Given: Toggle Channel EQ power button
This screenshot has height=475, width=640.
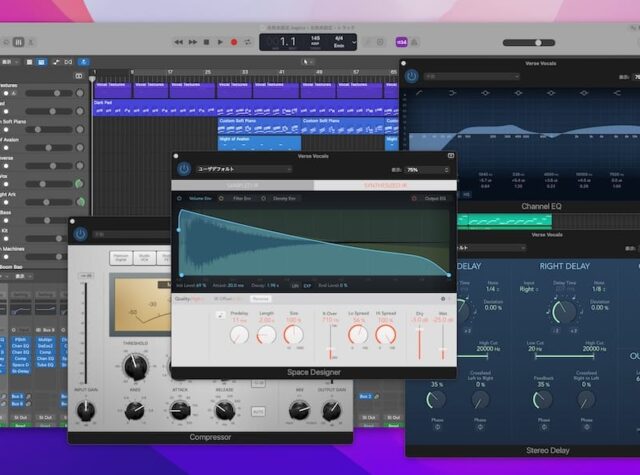Looking at the screenshot, I should click(x=411, y=75).
